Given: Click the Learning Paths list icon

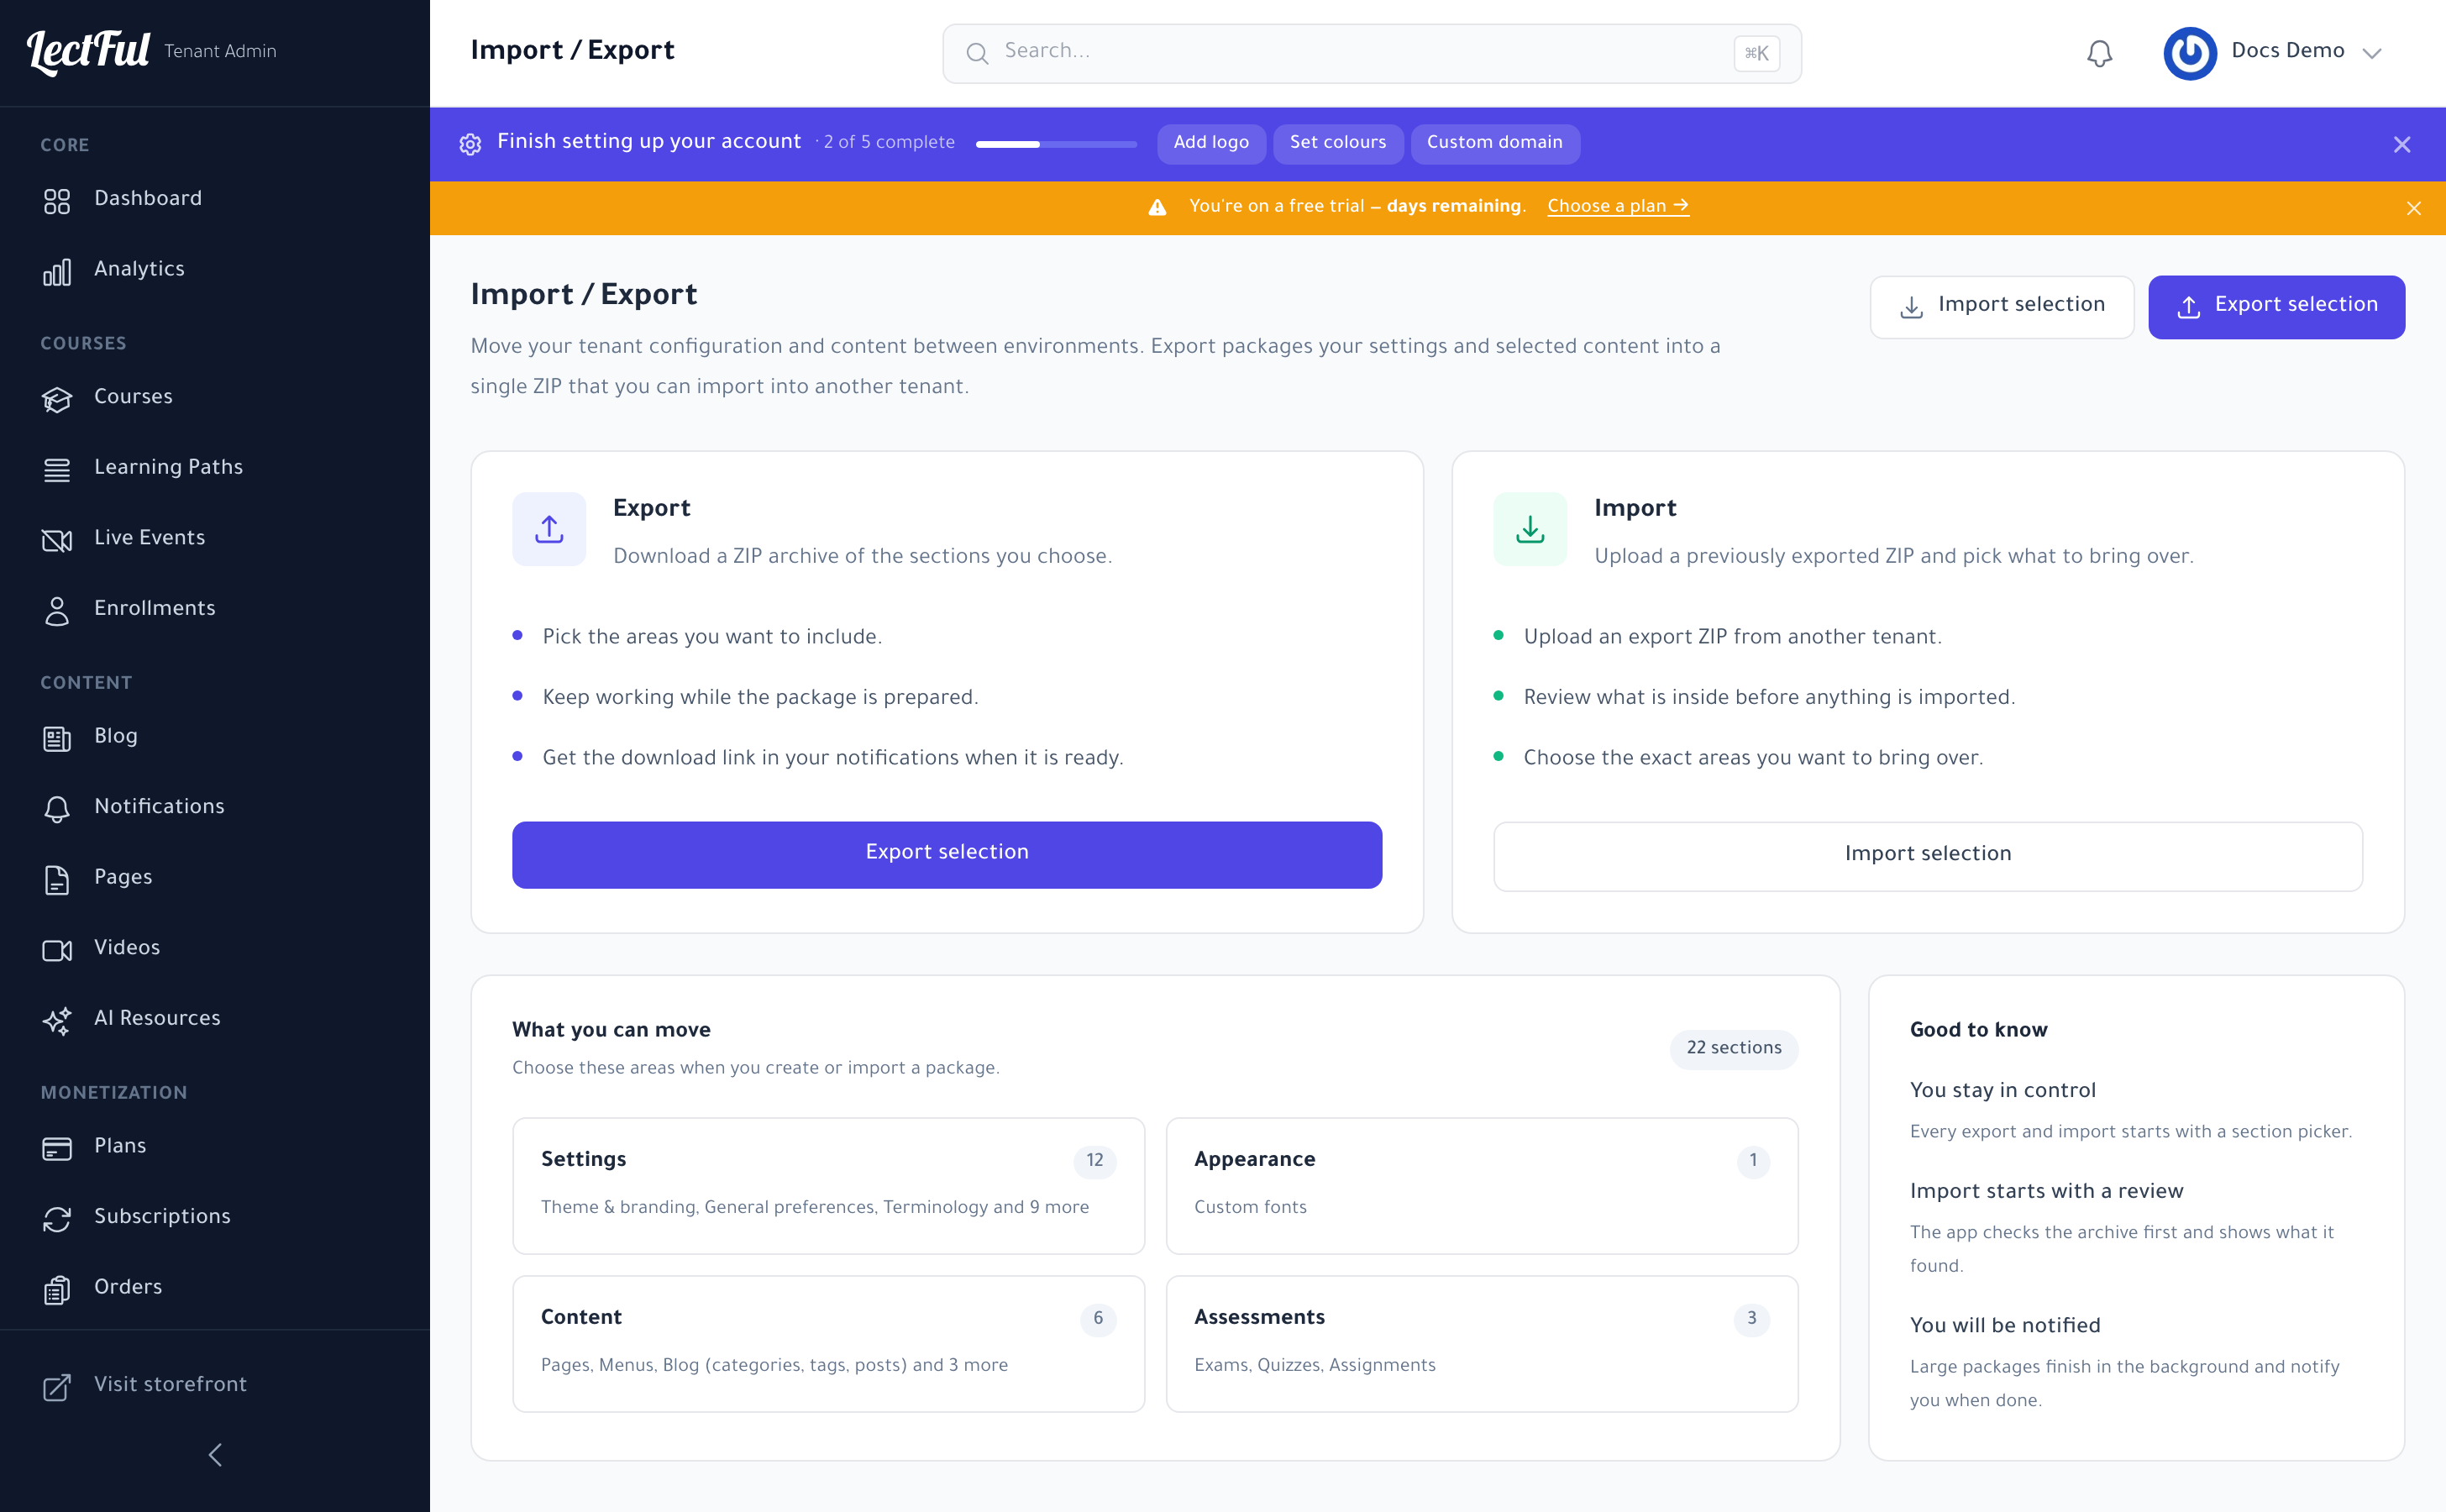Looking at the screenshot, I should pos(57,469).
